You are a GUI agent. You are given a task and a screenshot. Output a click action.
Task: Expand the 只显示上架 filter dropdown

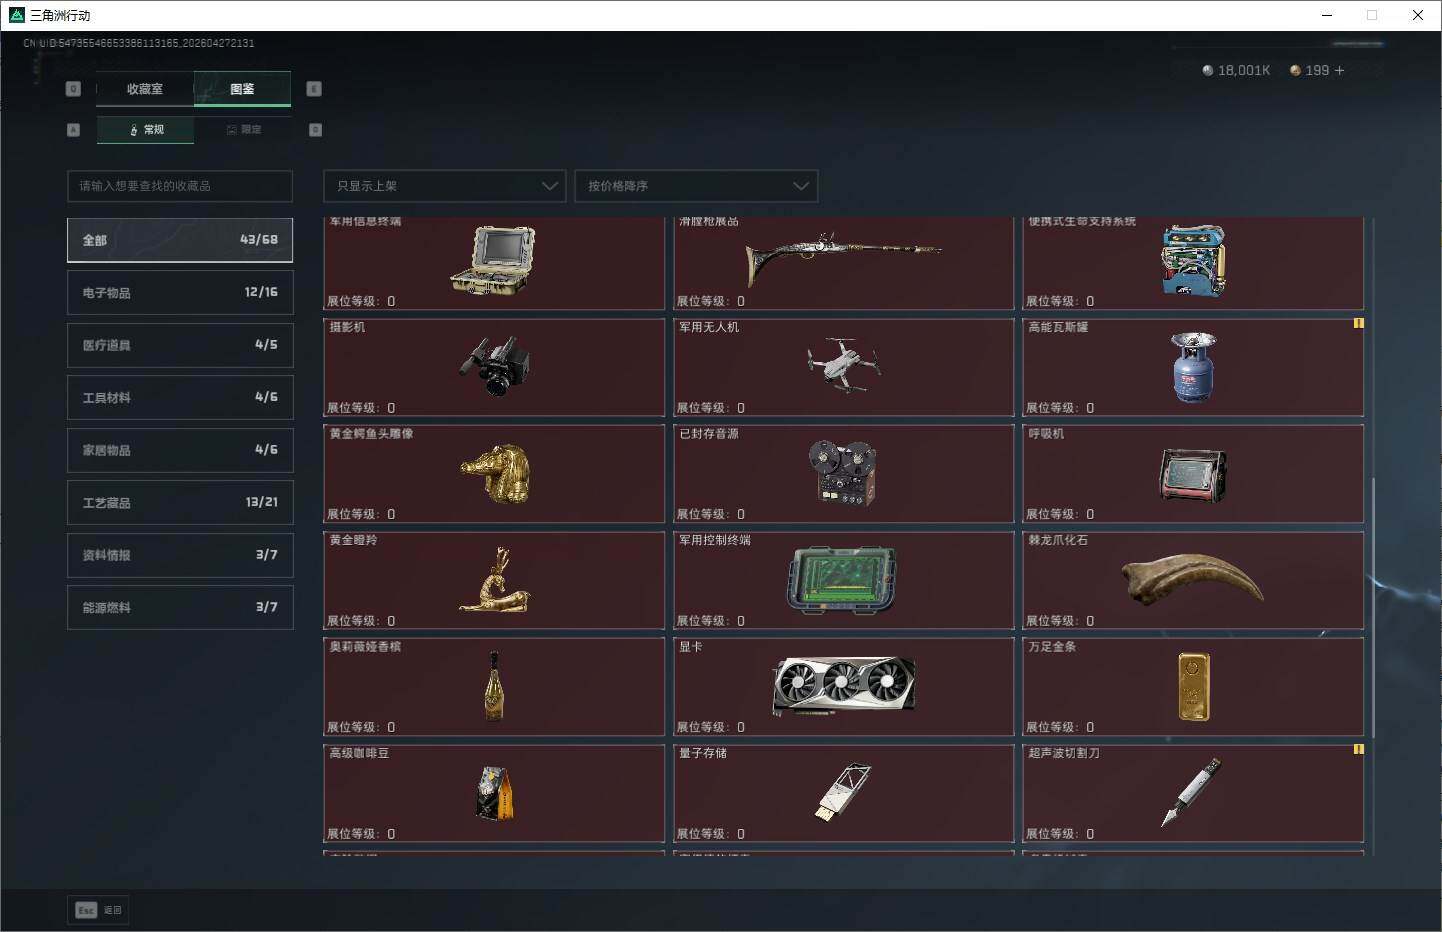coord(445,186)
